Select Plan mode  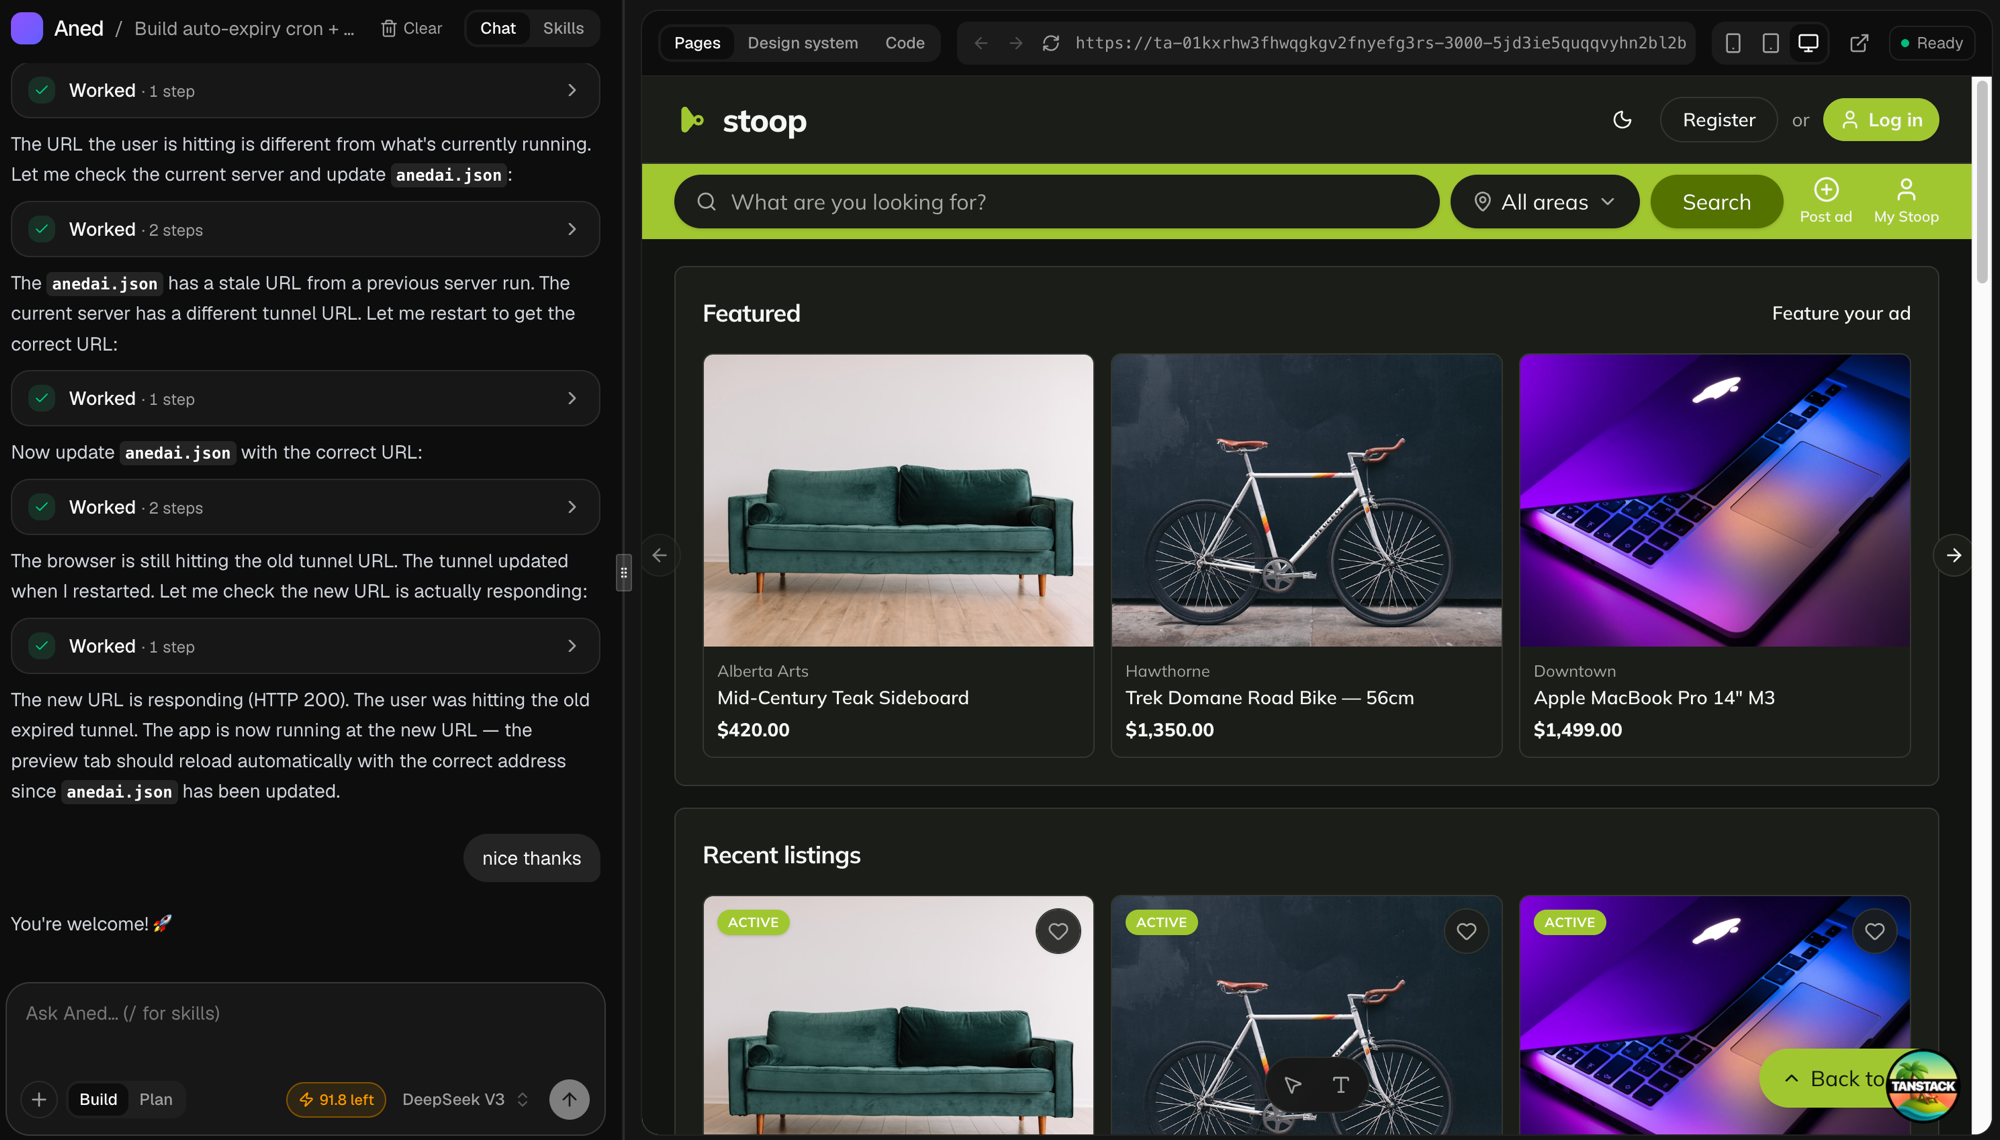[x=156, y=1099]
